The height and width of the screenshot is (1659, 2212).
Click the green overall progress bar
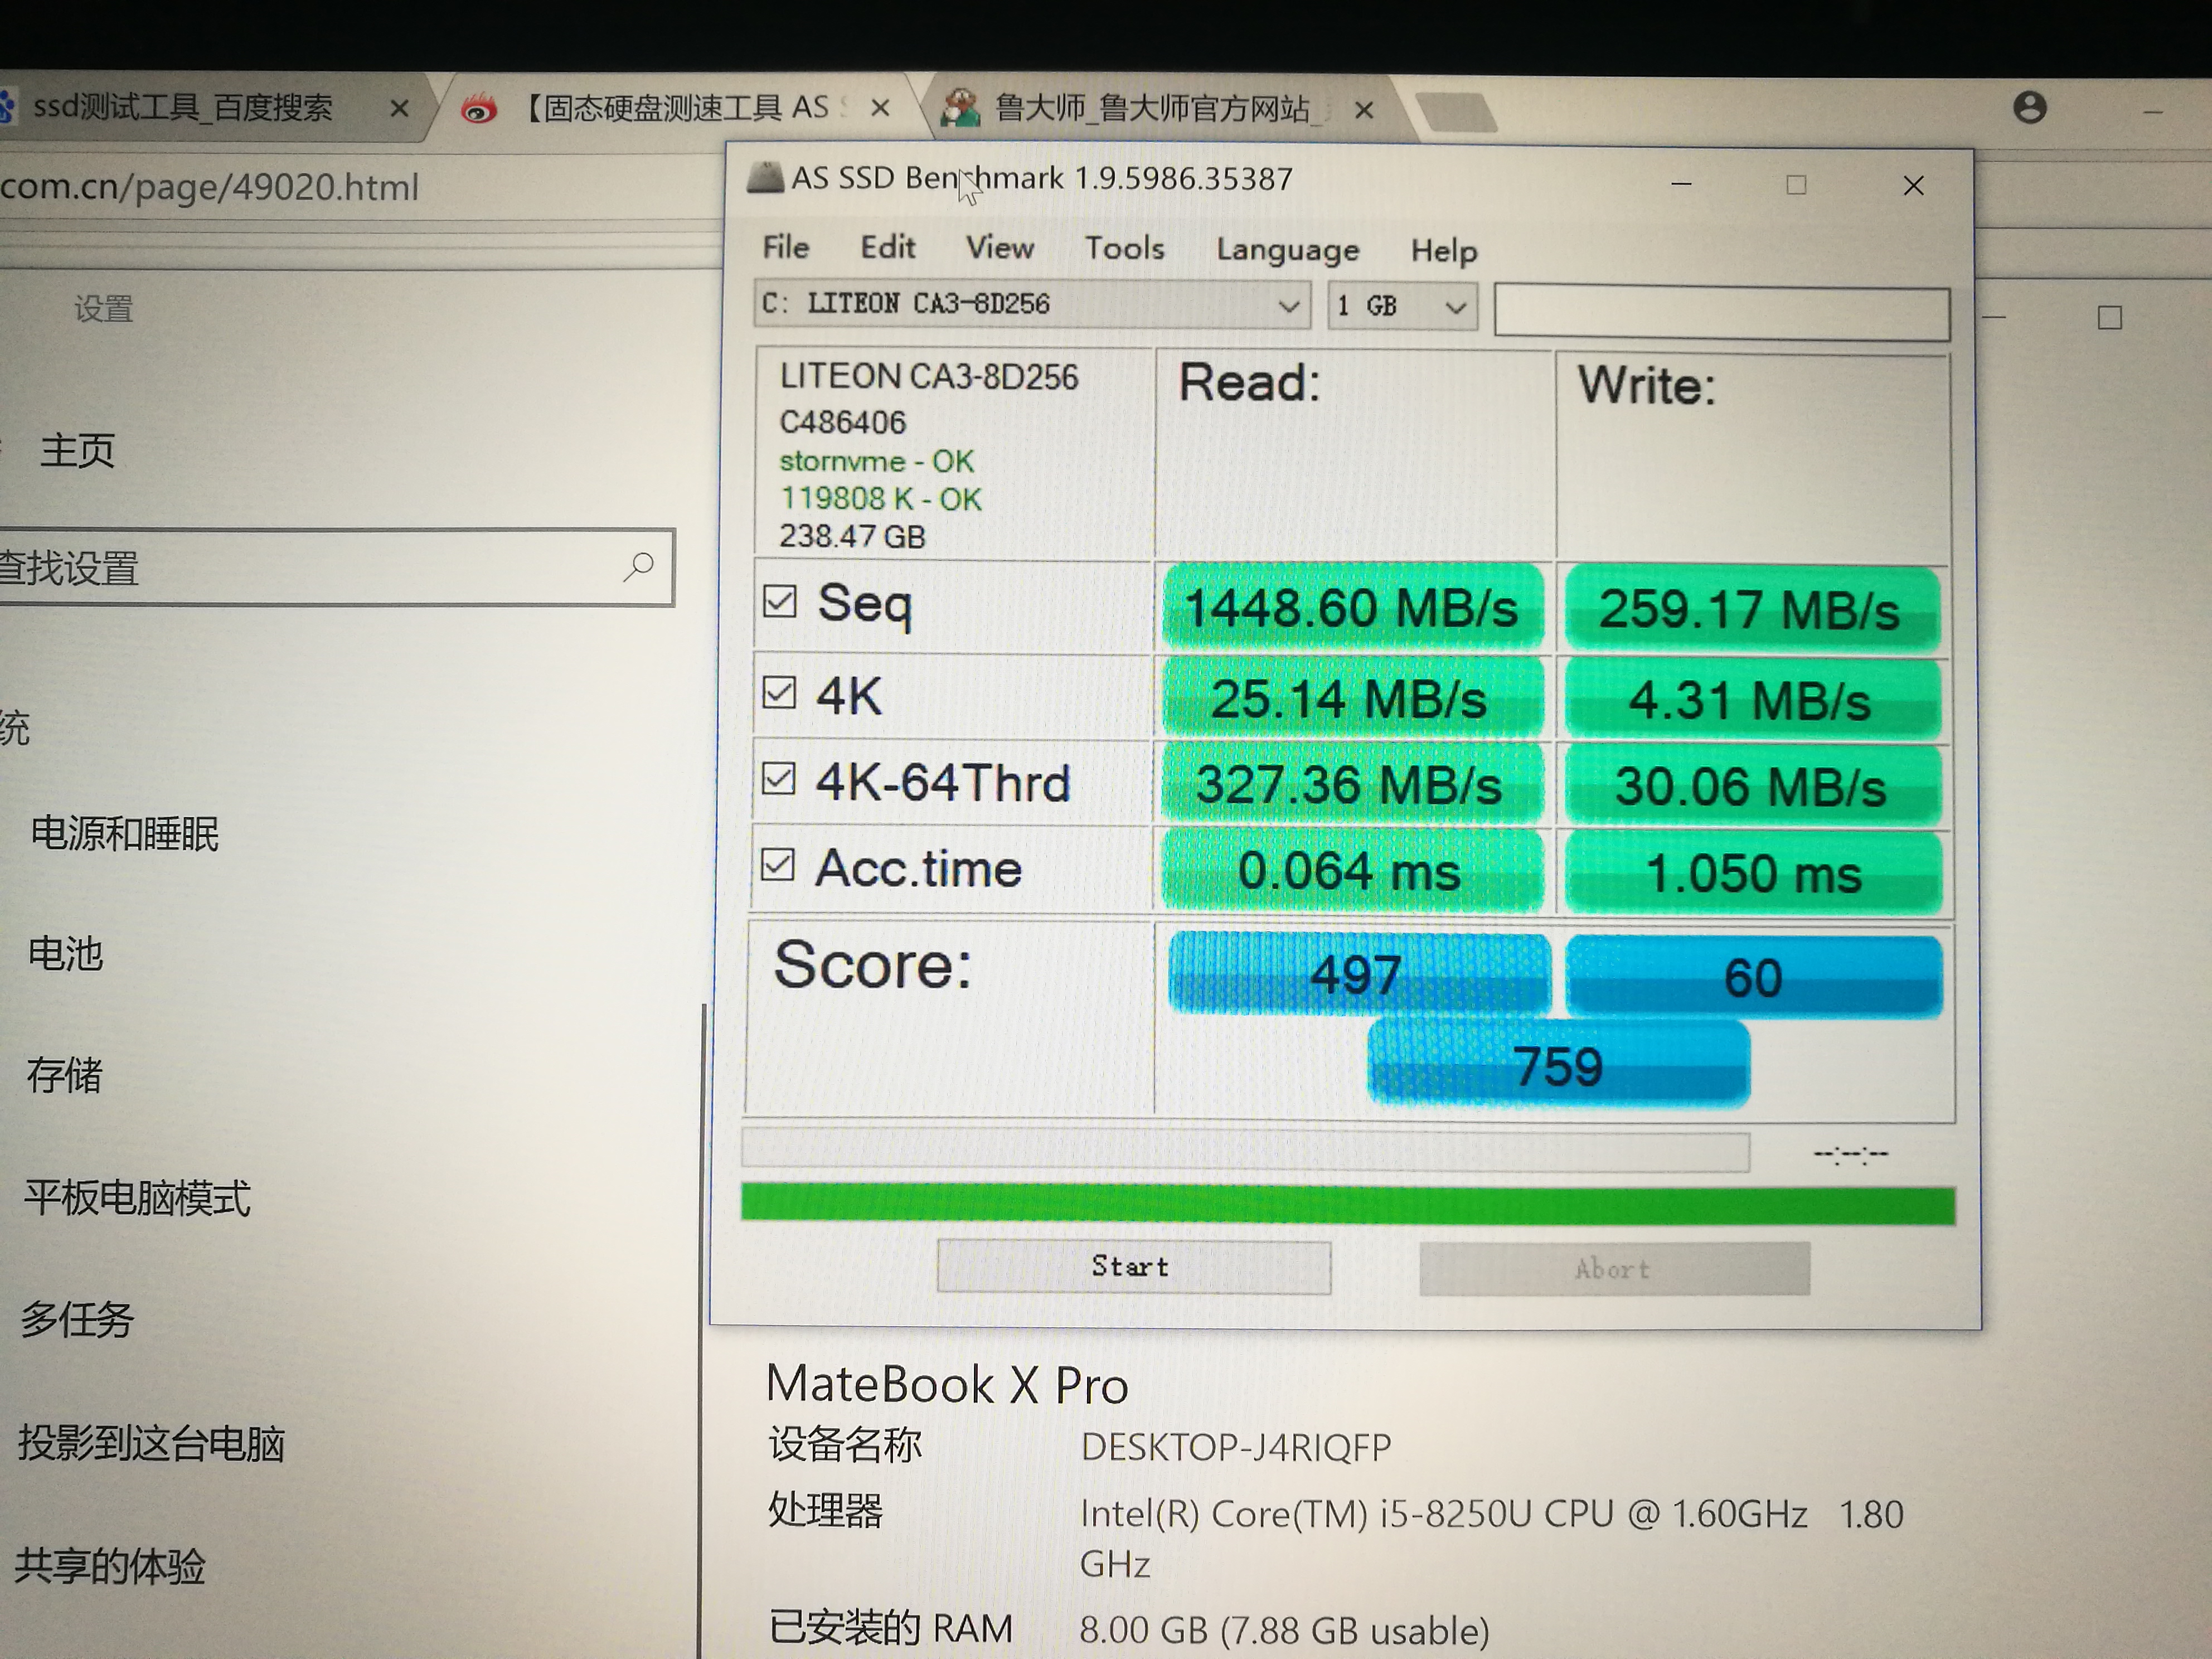(x=1347, y=1203)
